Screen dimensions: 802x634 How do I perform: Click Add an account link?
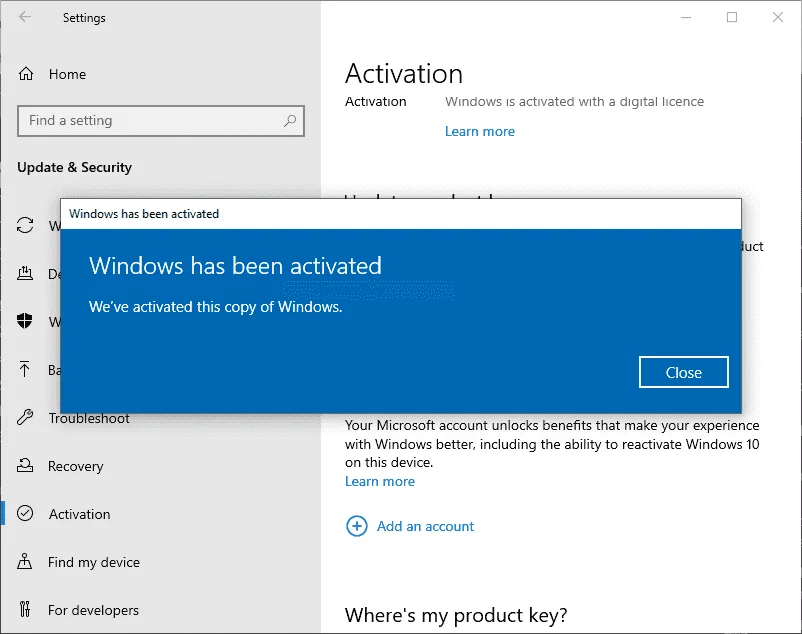tap(425, 526)
